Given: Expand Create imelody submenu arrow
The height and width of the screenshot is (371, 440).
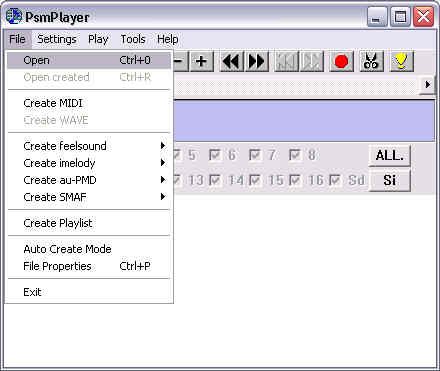Looking at the screenshot, I should [x=163, y=163].
